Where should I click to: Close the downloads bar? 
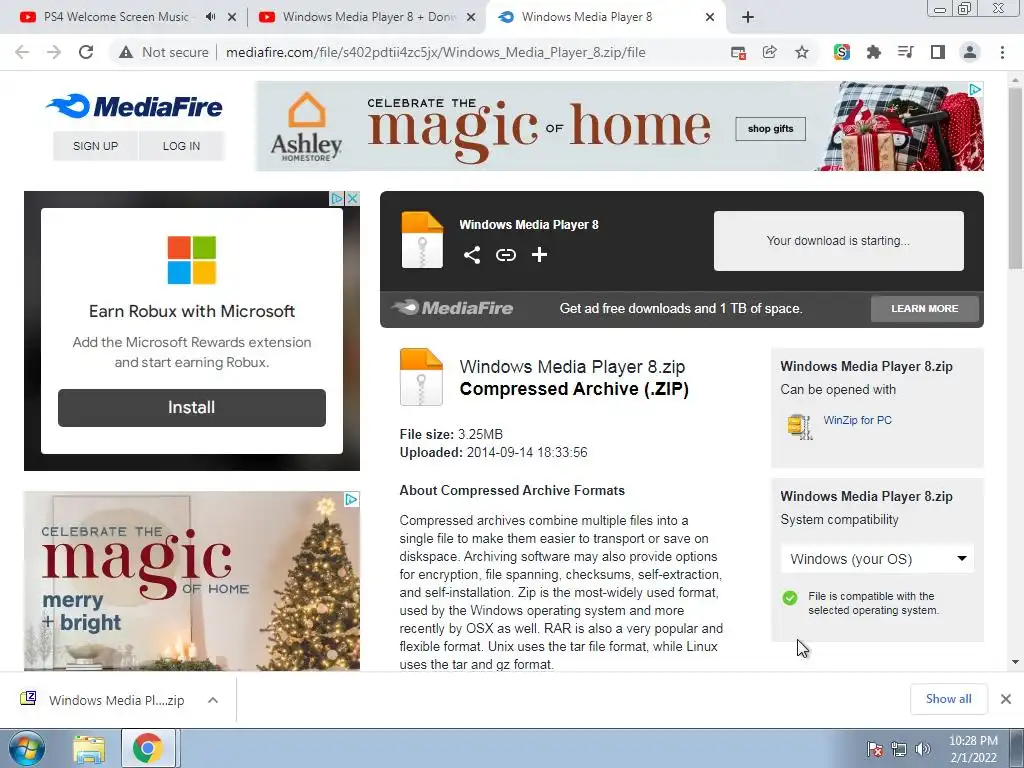1006,699
